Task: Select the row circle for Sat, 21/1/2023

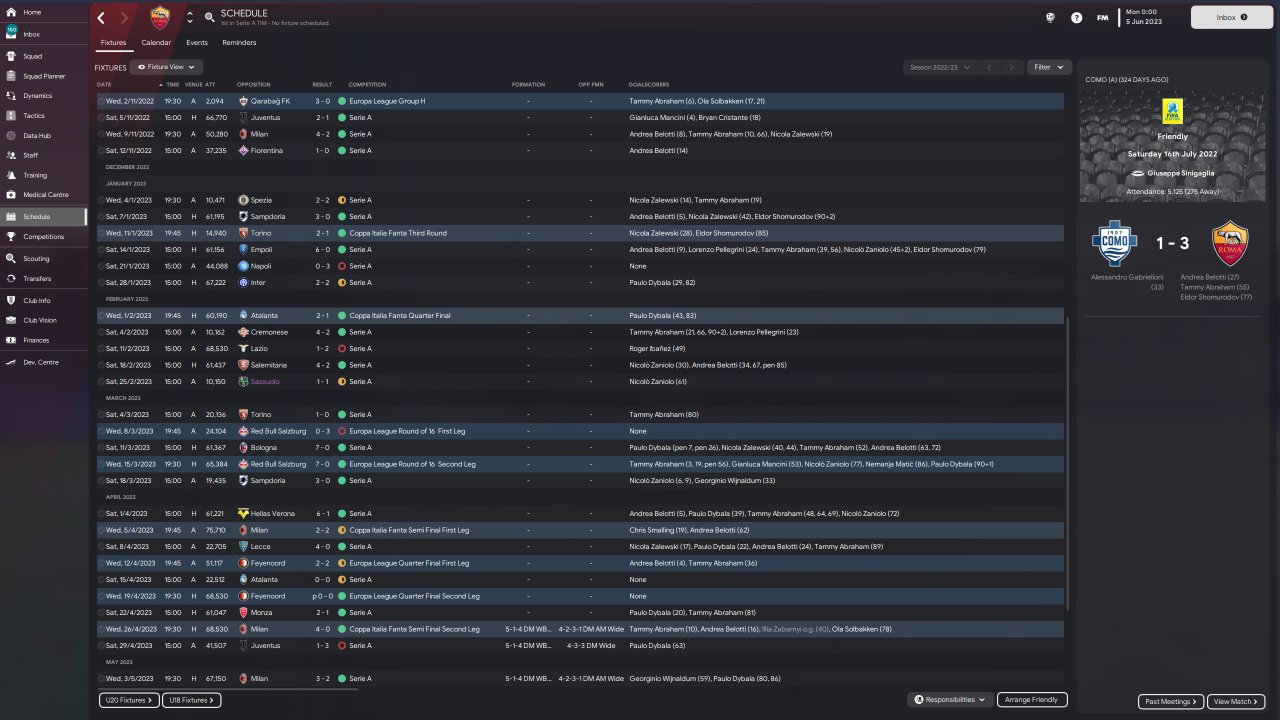Action: (x=101, y=266)
